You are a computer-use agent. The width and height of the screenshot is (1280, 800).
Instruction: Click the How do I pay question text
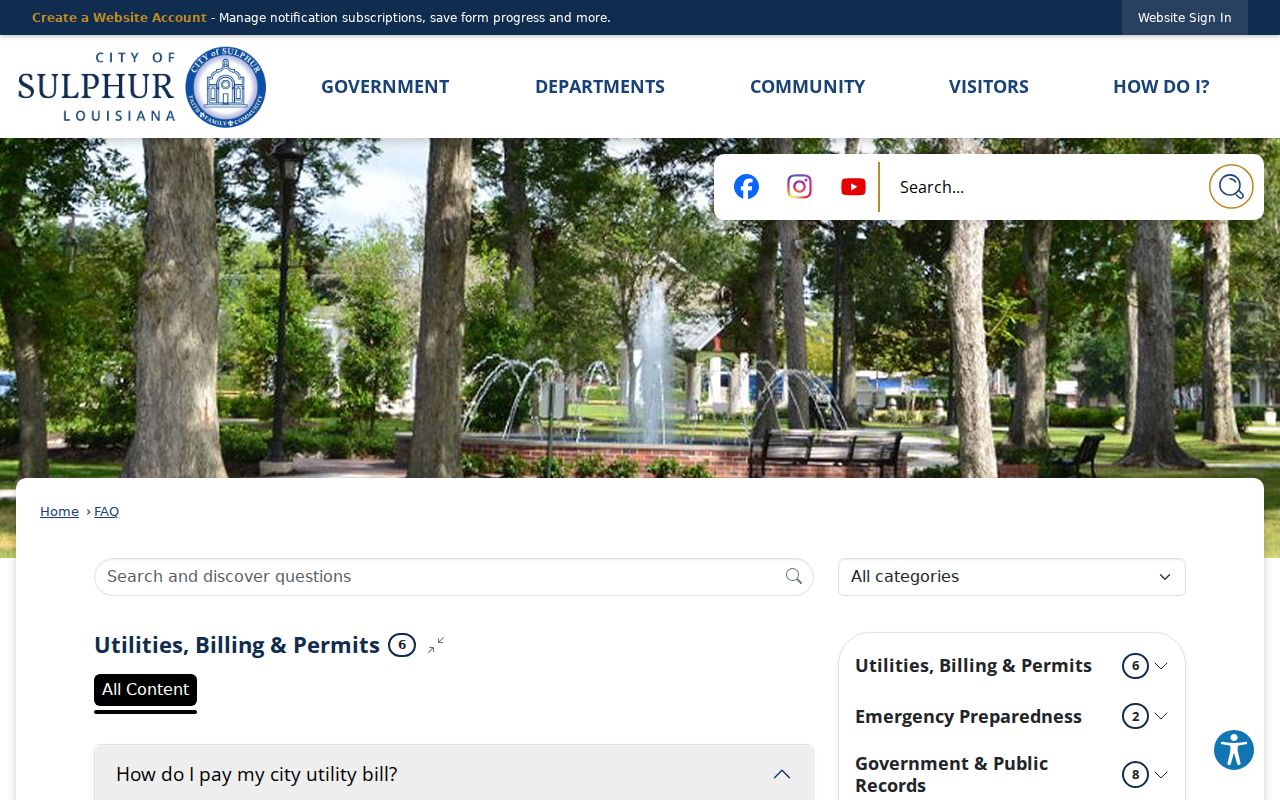(x=257, y=774)
